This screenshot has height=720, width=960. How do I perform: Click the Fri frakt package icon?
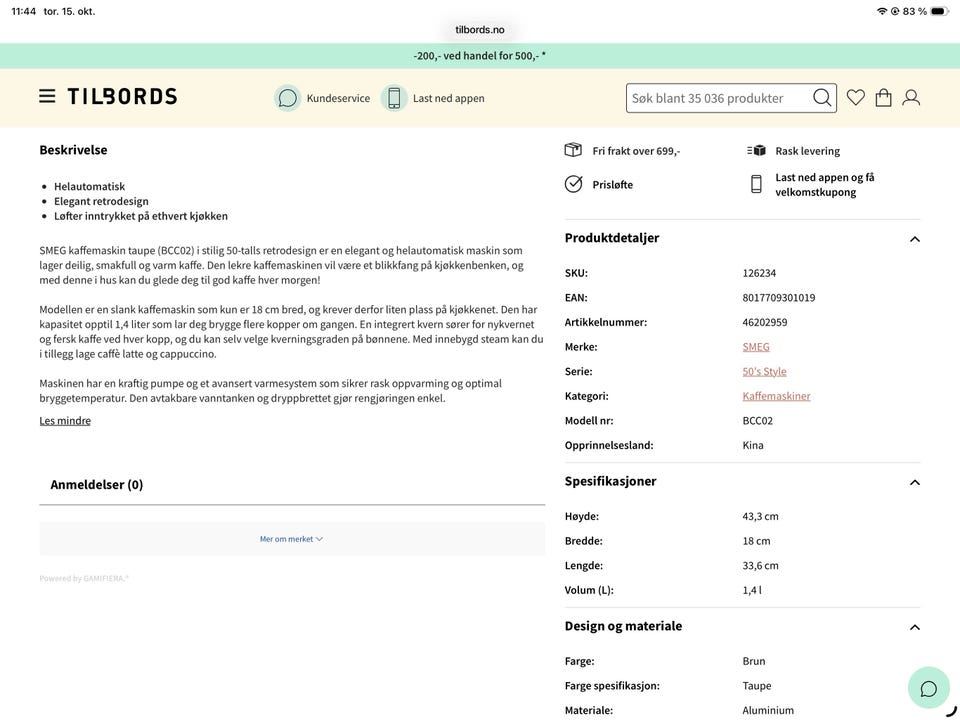coord(573,150)
